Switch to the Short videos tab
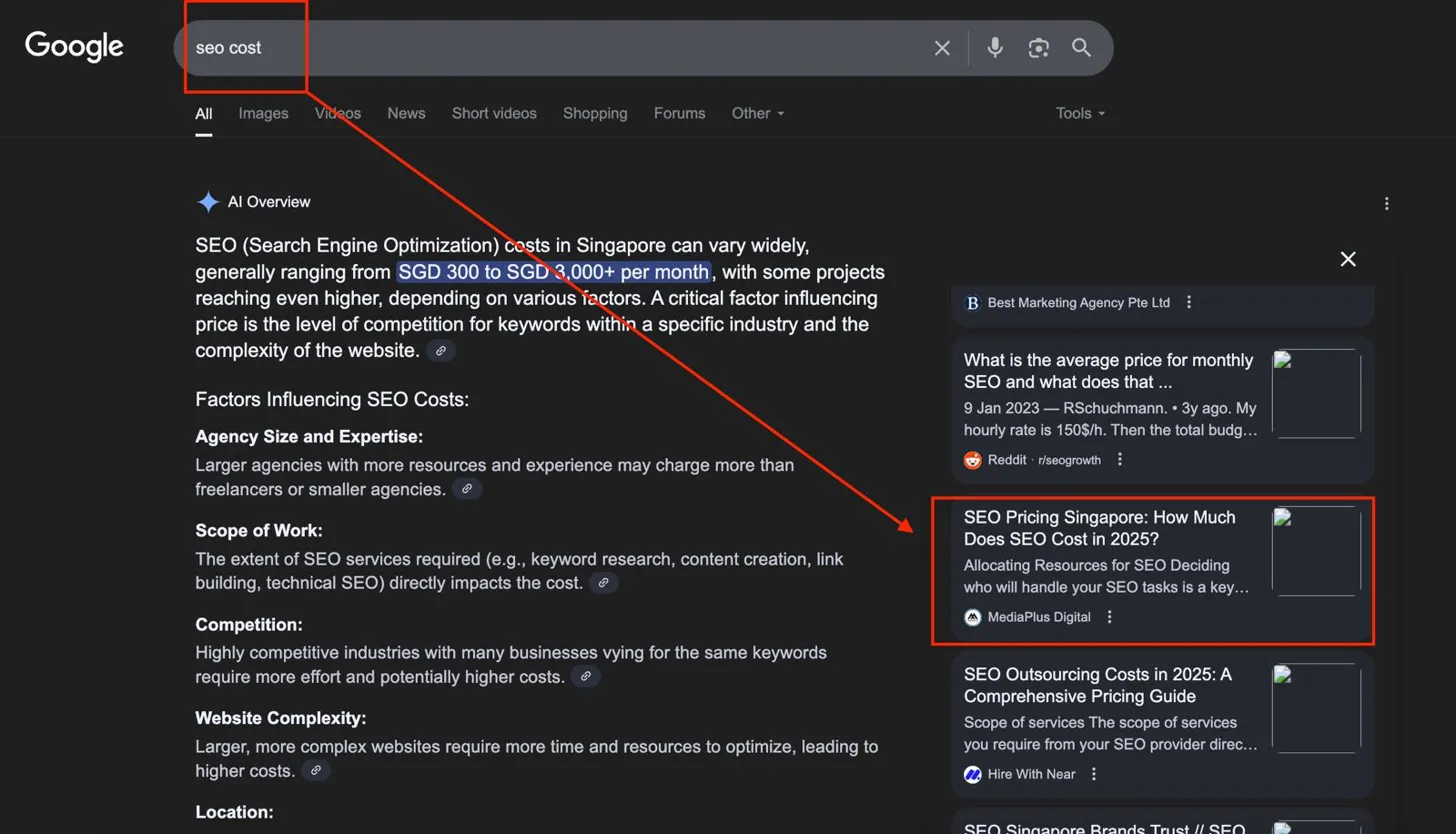Image resolution: width=1456 pixels, height=834 pixels. 494,113
